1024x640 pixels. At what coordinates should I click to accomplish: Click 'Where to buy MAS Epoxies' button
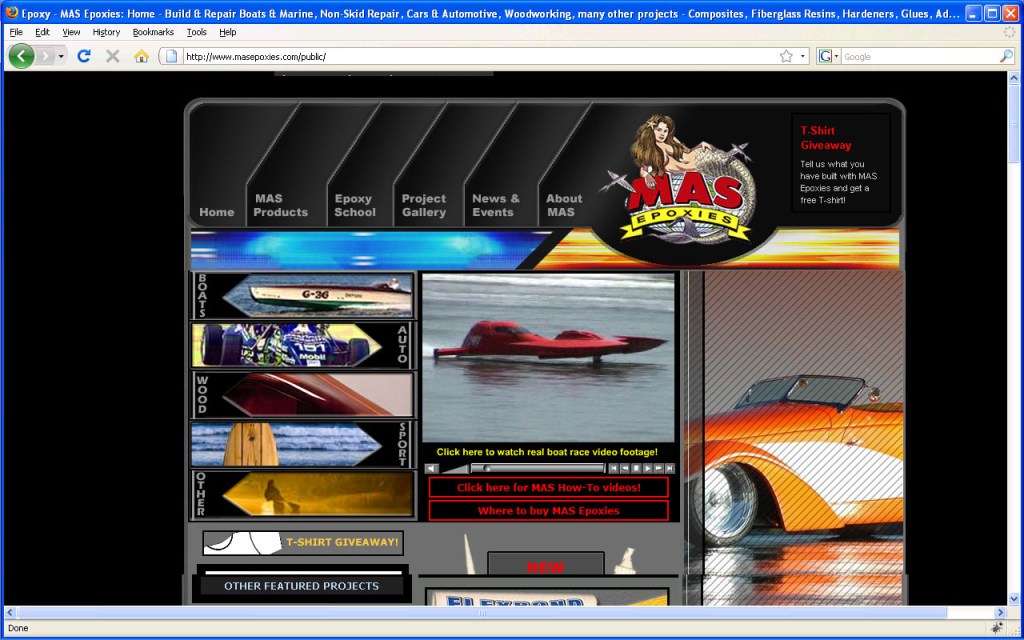click(548, 511)
